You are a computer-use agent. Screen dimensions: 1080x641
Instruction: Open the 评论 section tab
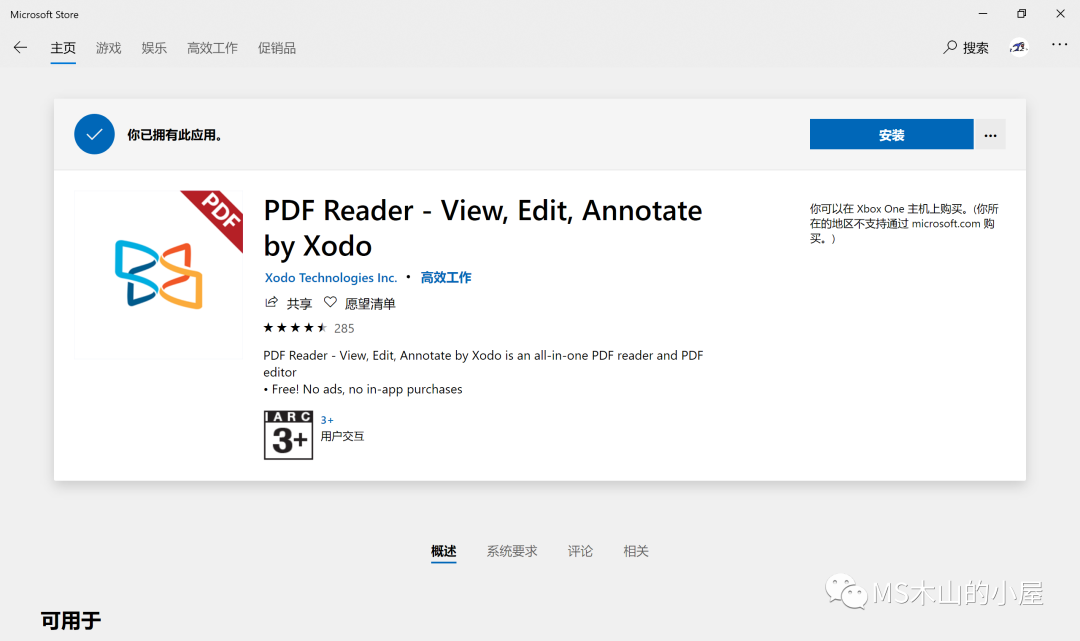coord(580,551)
